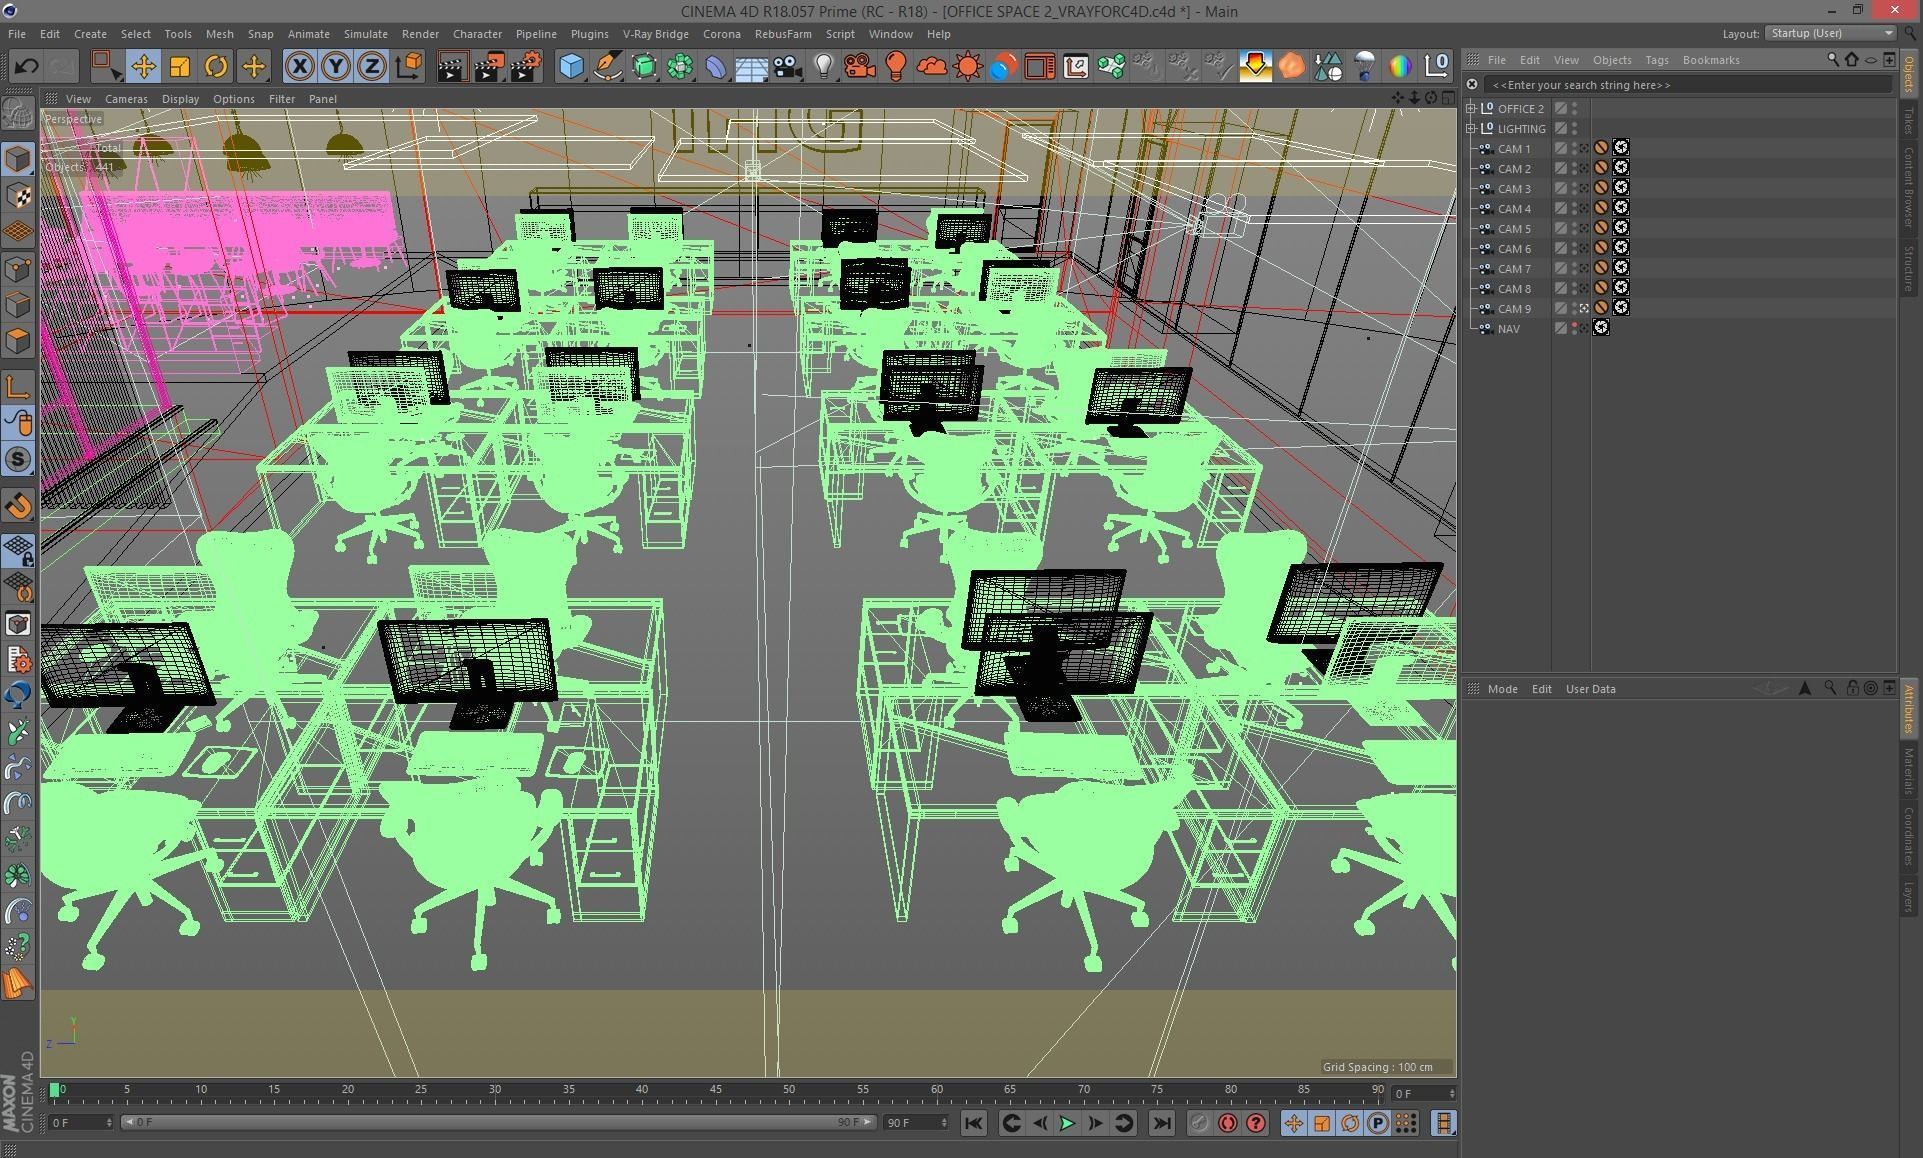Play the animation forward

click(1067, 1124)
